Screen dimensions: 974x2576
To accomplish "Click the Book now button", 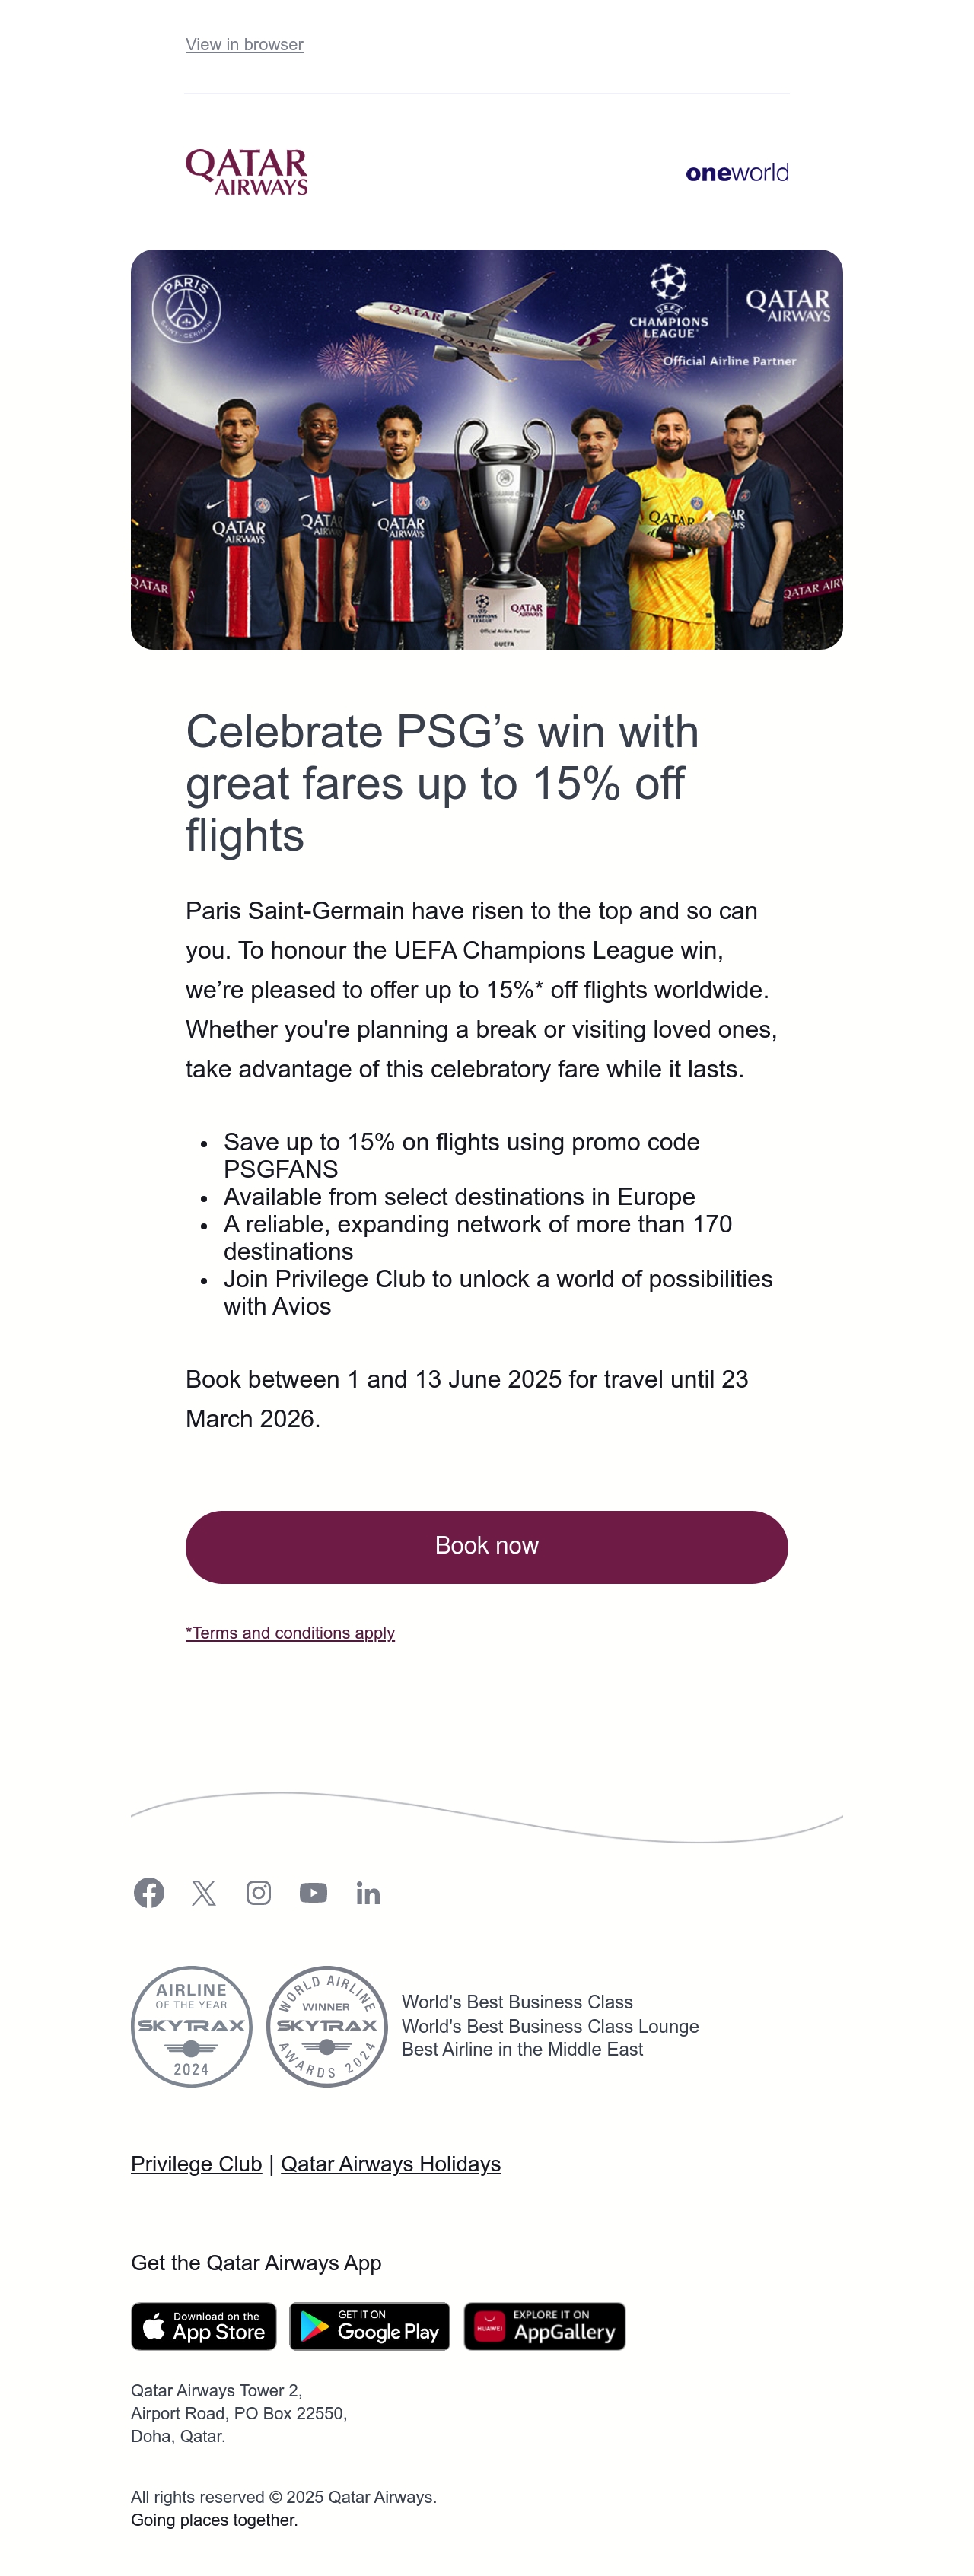I will [487, 1547].
